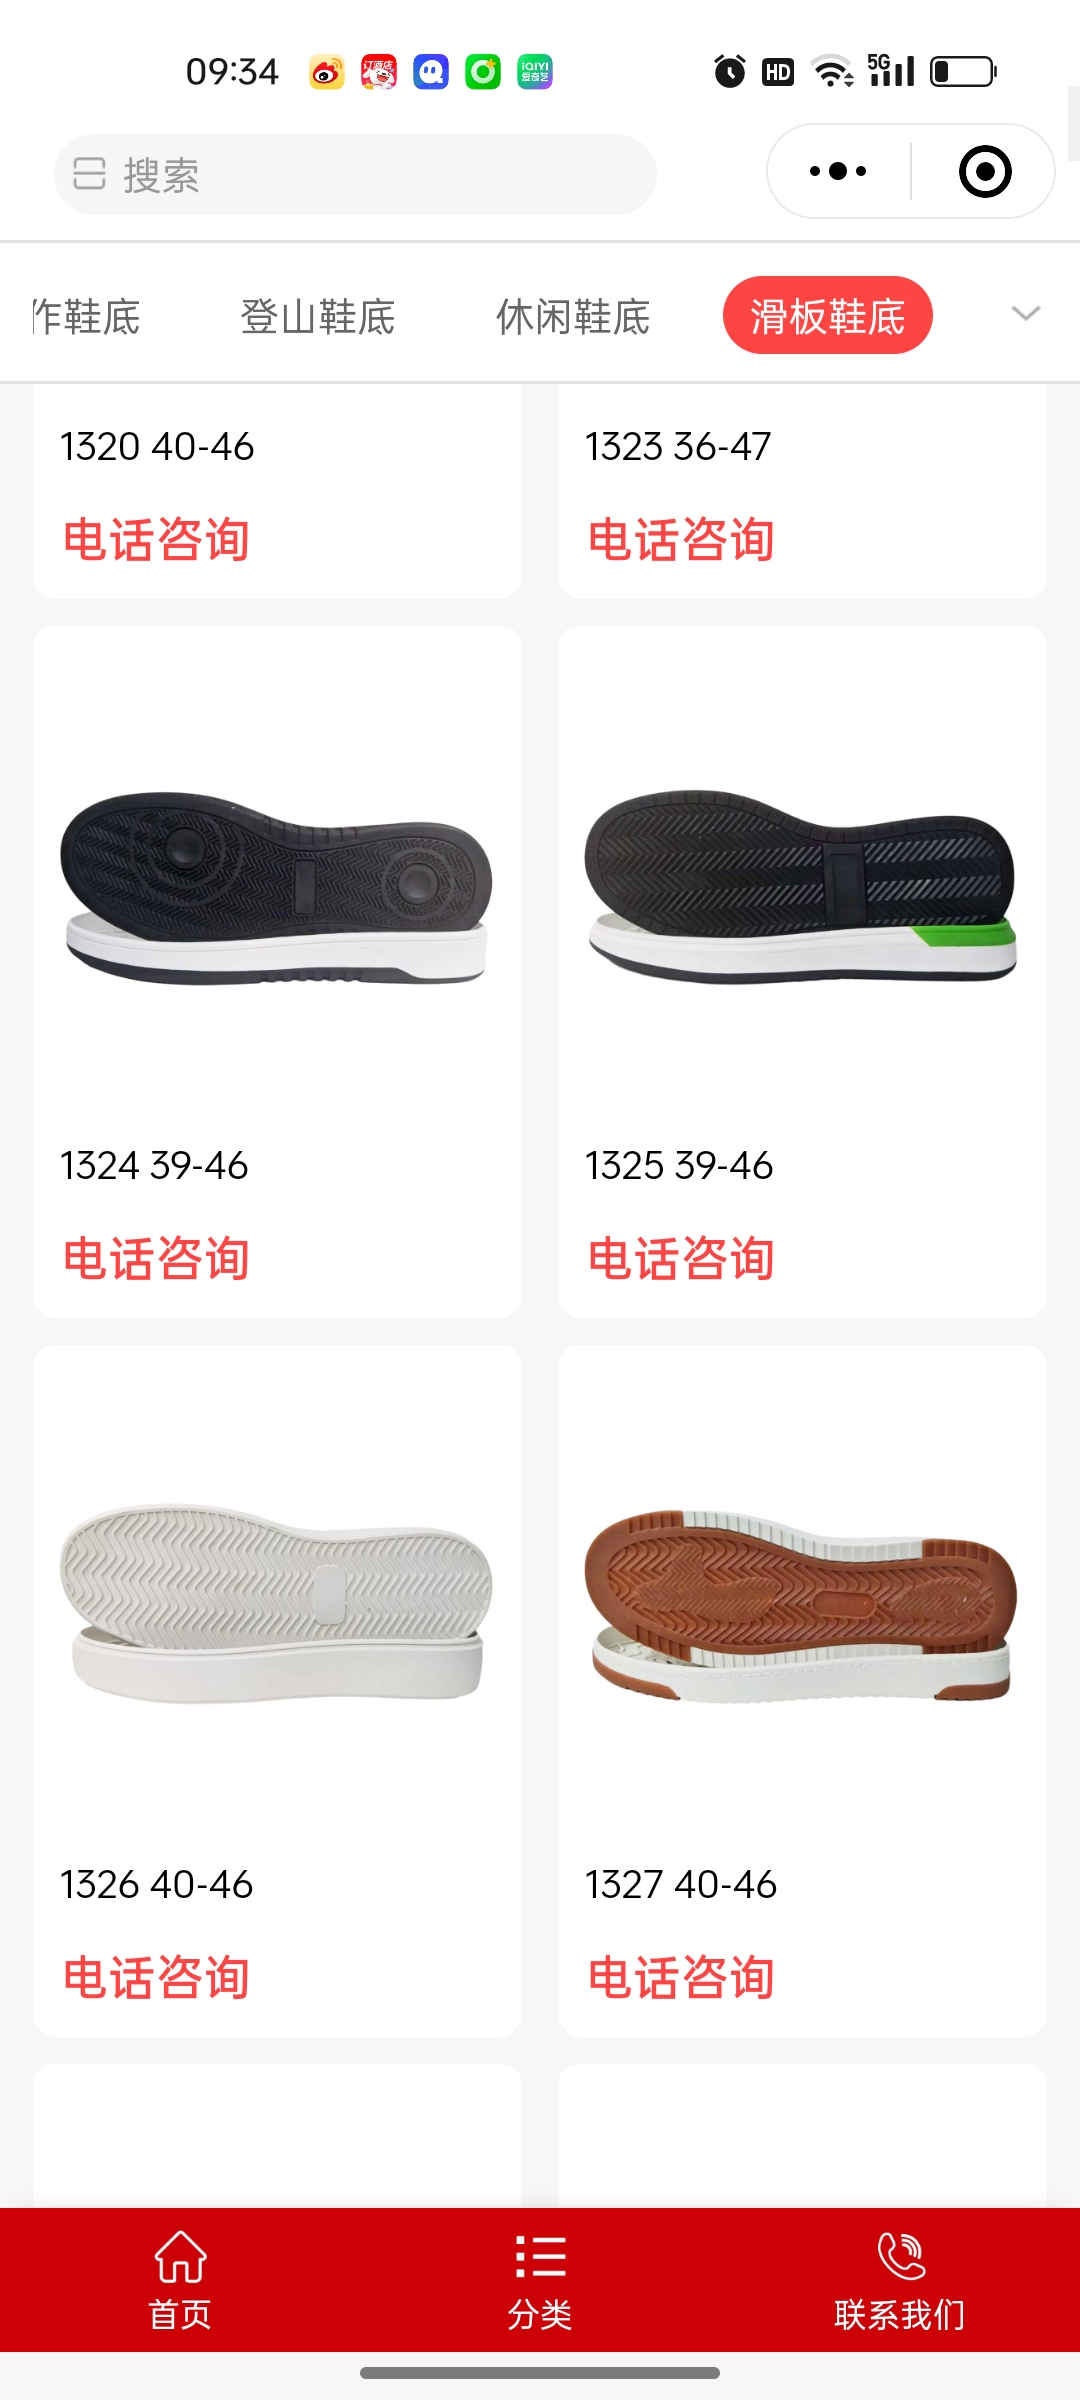Tap 电话咨询 under item 1324 39-46
This screenshot has height=2400, width=1080.
156,1258
